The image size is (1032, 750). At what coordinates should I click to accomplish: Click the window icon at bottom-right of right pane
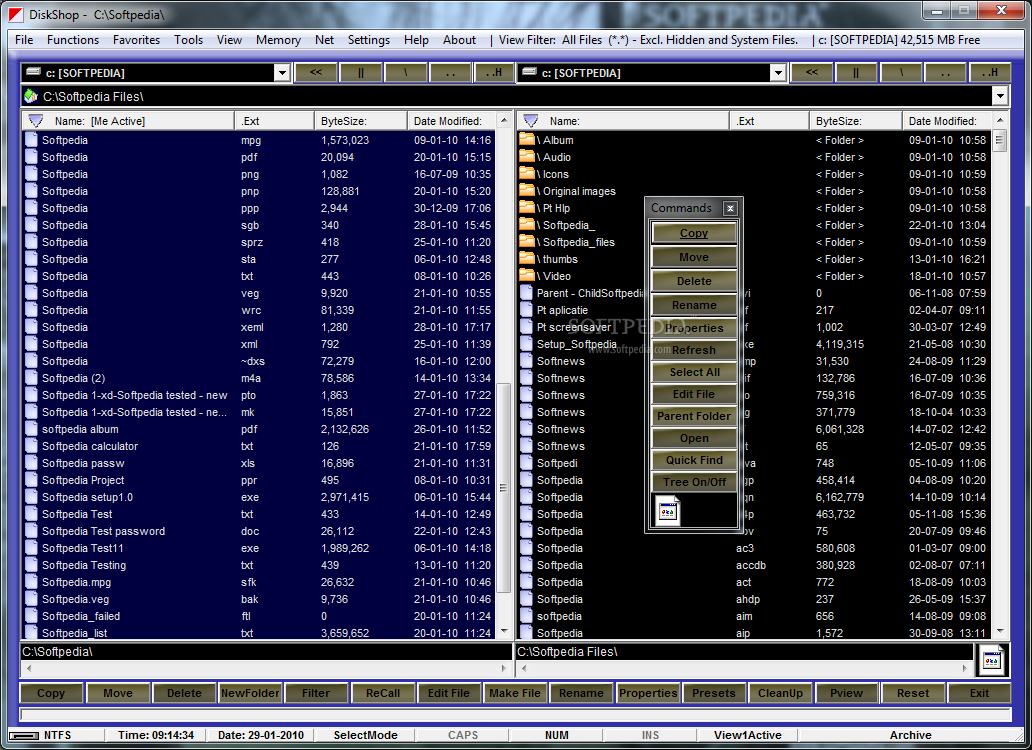[991, 659]
